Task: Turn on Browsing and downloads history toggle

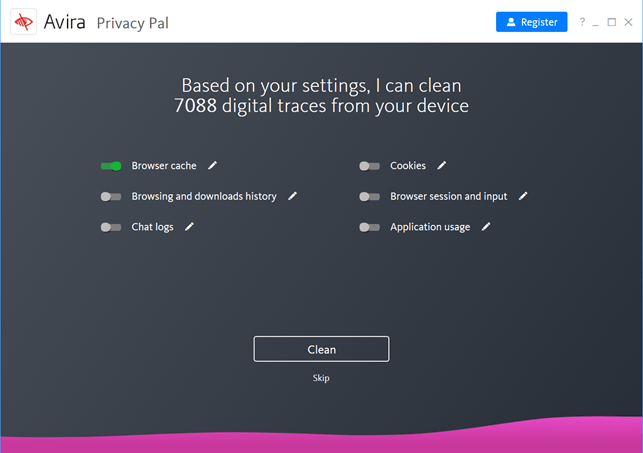Action: point(111,197)
